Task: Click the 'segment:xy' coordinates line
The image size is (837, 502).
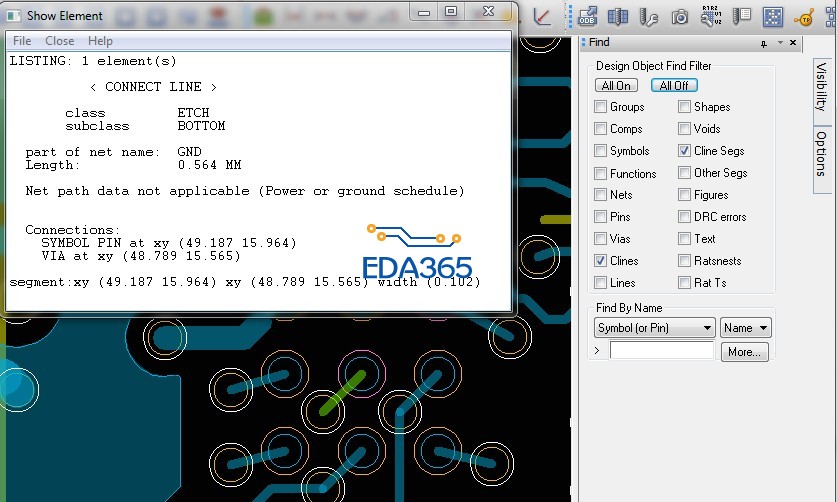Action: (245, 282)
